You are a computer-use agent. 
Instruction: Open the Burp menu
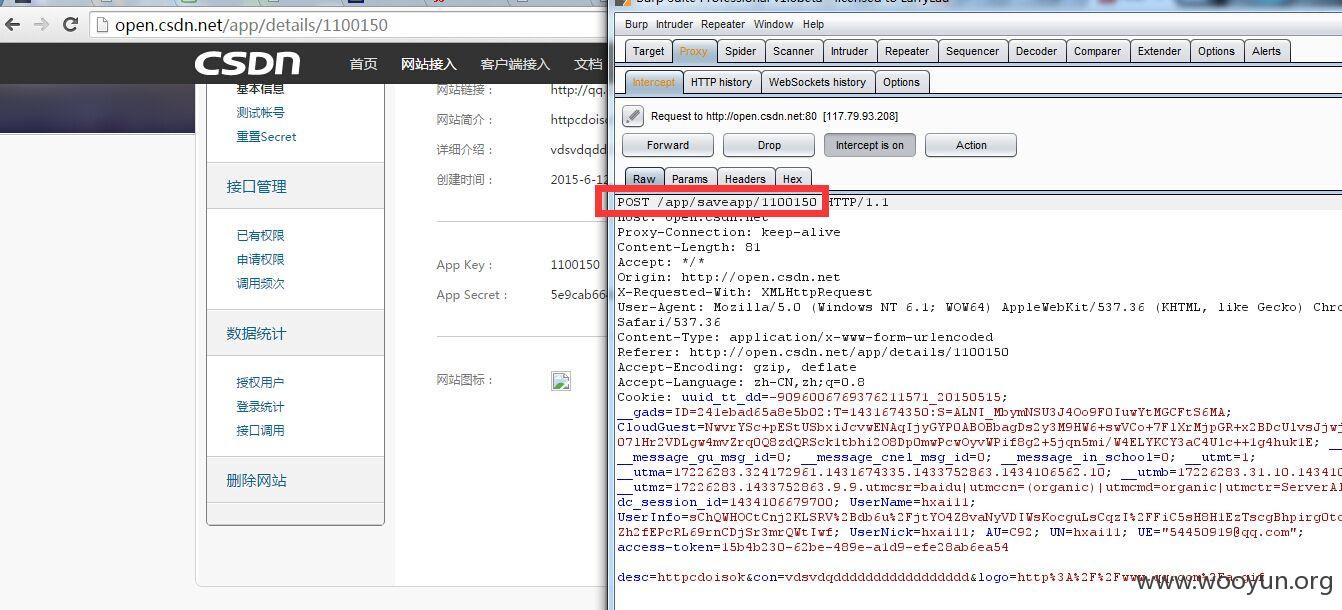click(x=636, y=24)
